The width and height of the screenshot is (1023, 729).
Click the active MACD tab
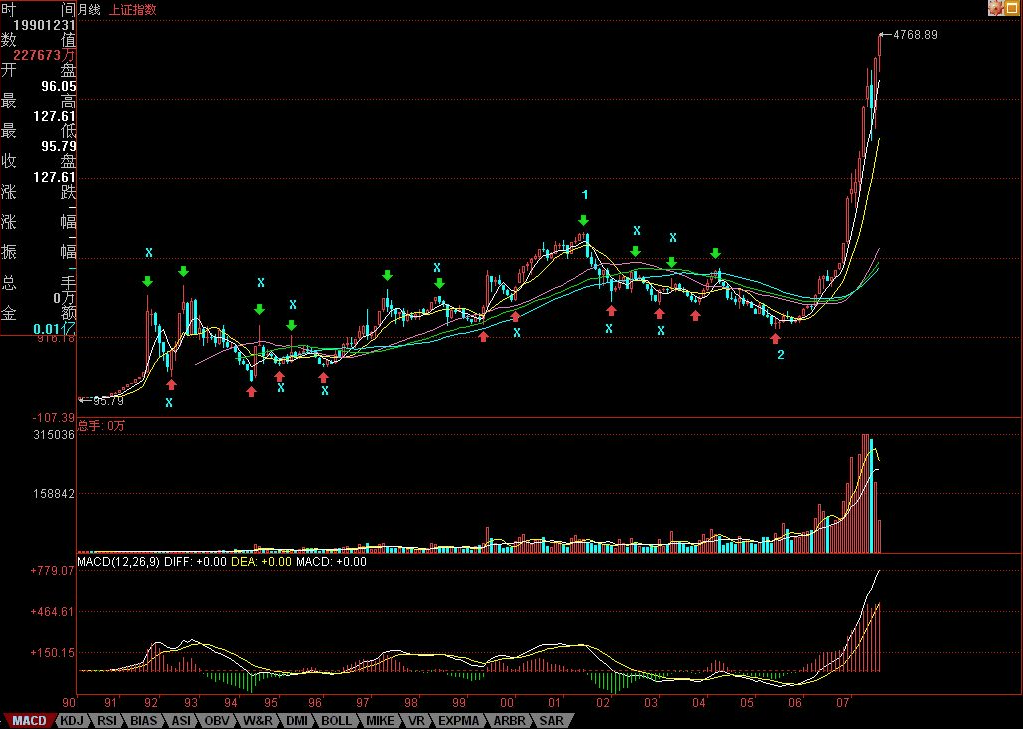point(29,720)
